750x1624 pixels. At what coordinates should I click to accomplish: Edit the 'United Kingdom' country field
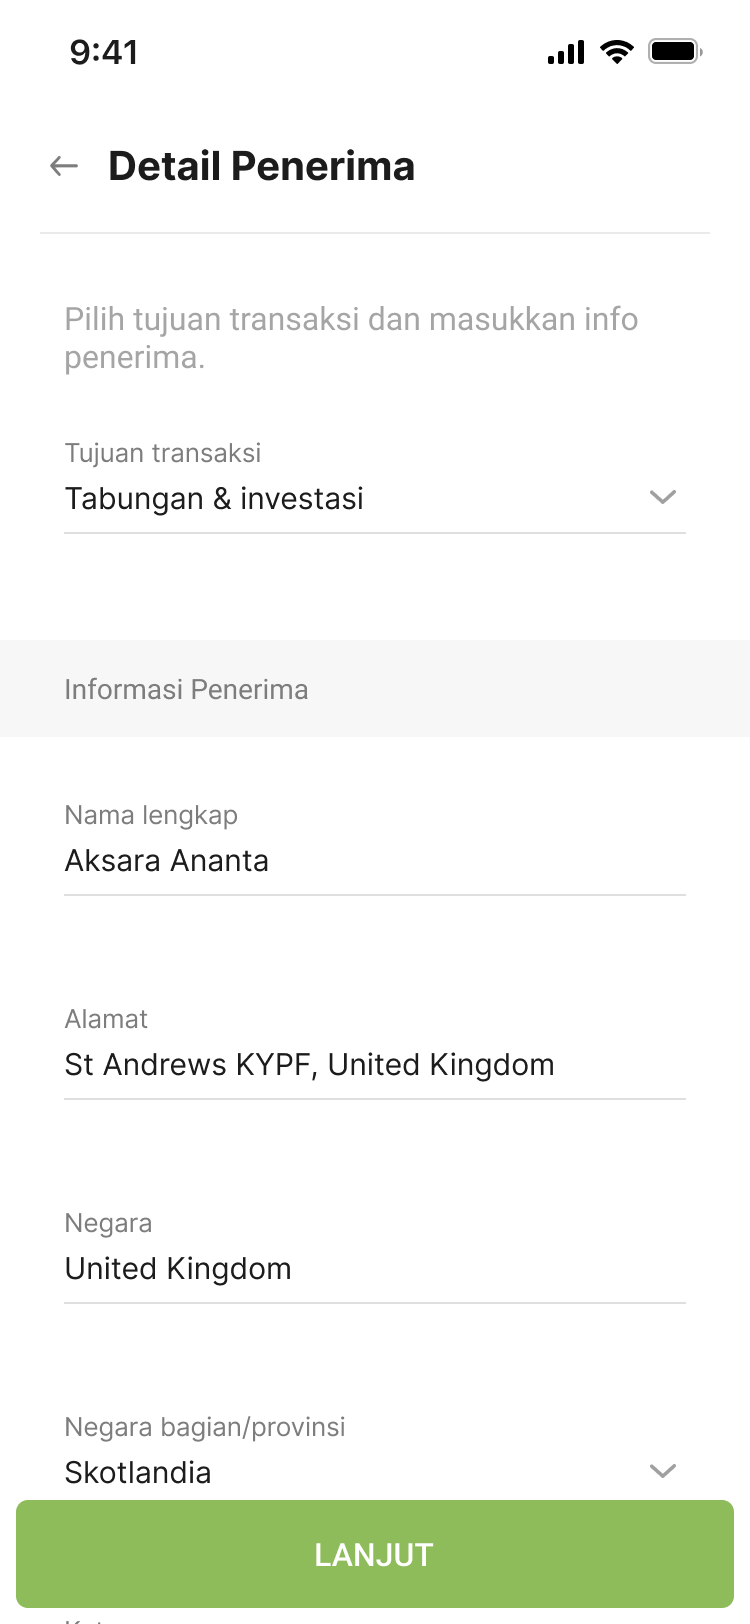pos(178,1269)
